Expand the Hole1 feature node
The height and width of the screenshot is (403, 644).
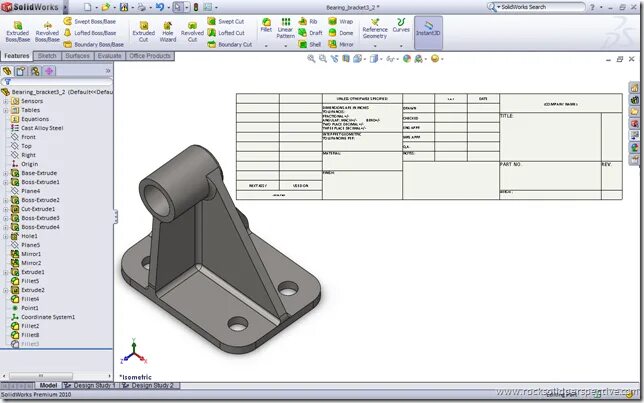(6, 236)
